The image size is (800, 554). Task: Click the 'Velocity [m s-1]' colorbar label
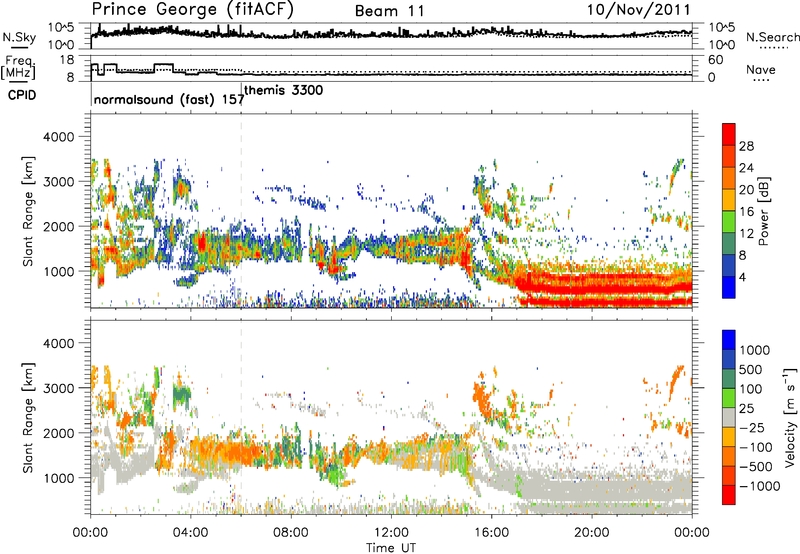[x=790, y=417]
